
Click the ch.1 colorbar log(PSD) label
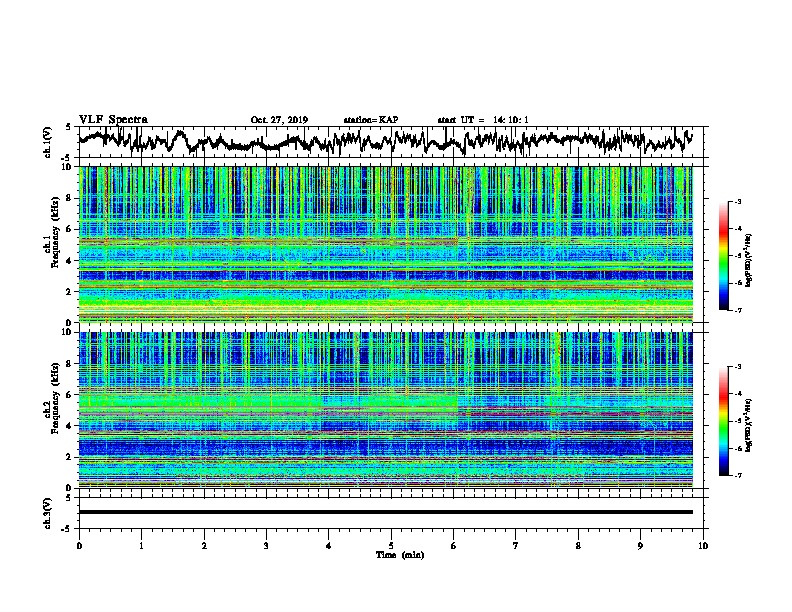749,261
